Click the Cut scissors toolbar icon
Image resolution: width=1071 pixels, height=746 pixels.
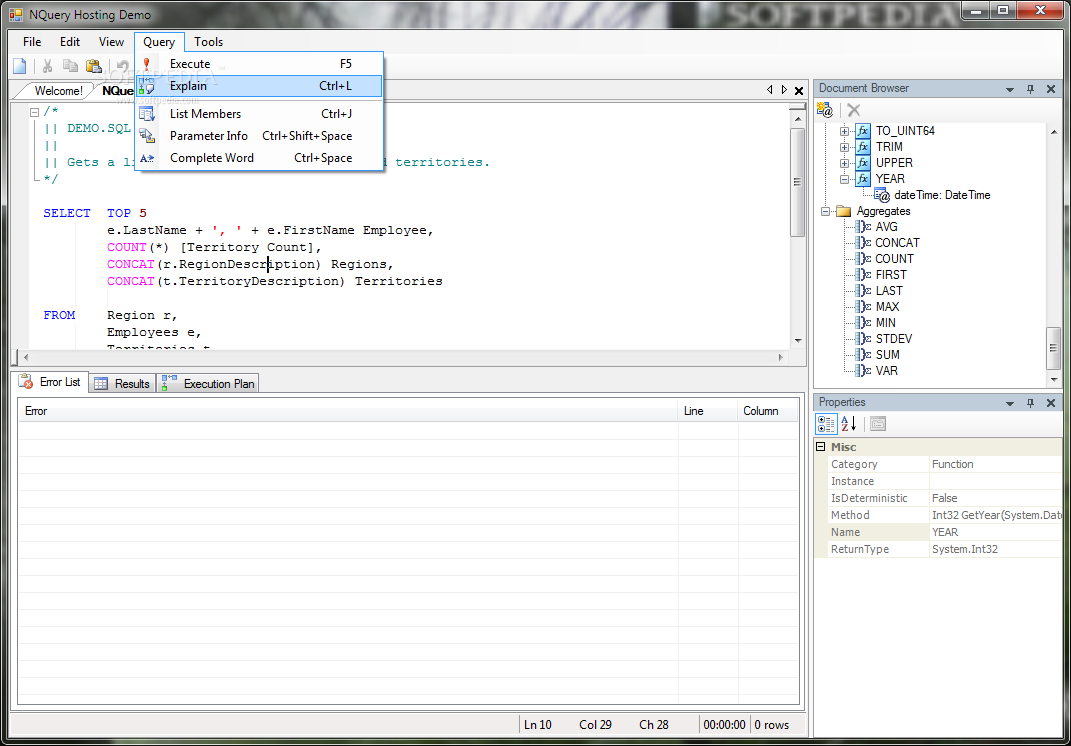(48, 66)
